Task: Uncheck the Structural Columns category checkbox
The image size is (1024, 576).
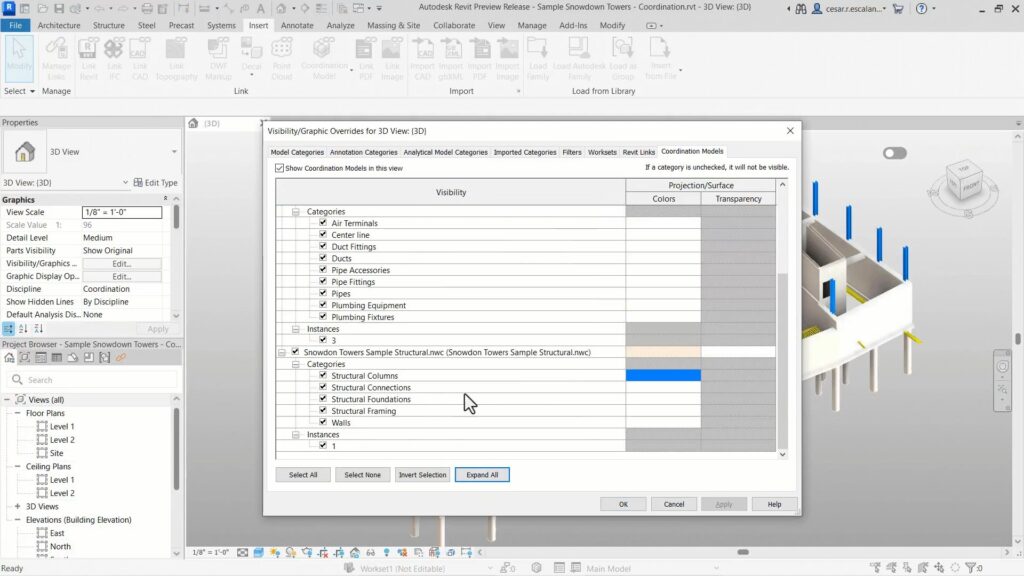Action: [x=323, y=376]
